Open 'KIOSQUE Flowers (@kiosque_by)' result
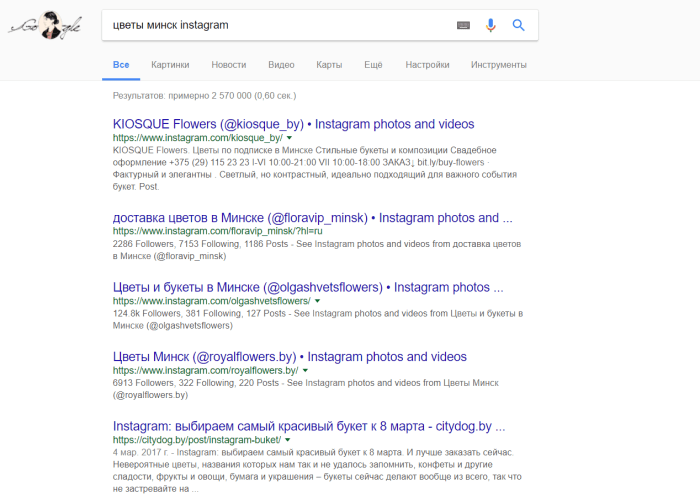700x500 pixels. [x=293, y=124]
